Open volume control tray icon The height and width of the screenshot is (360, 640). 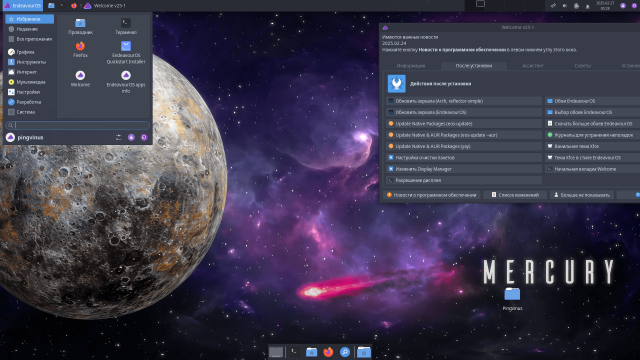564,6
